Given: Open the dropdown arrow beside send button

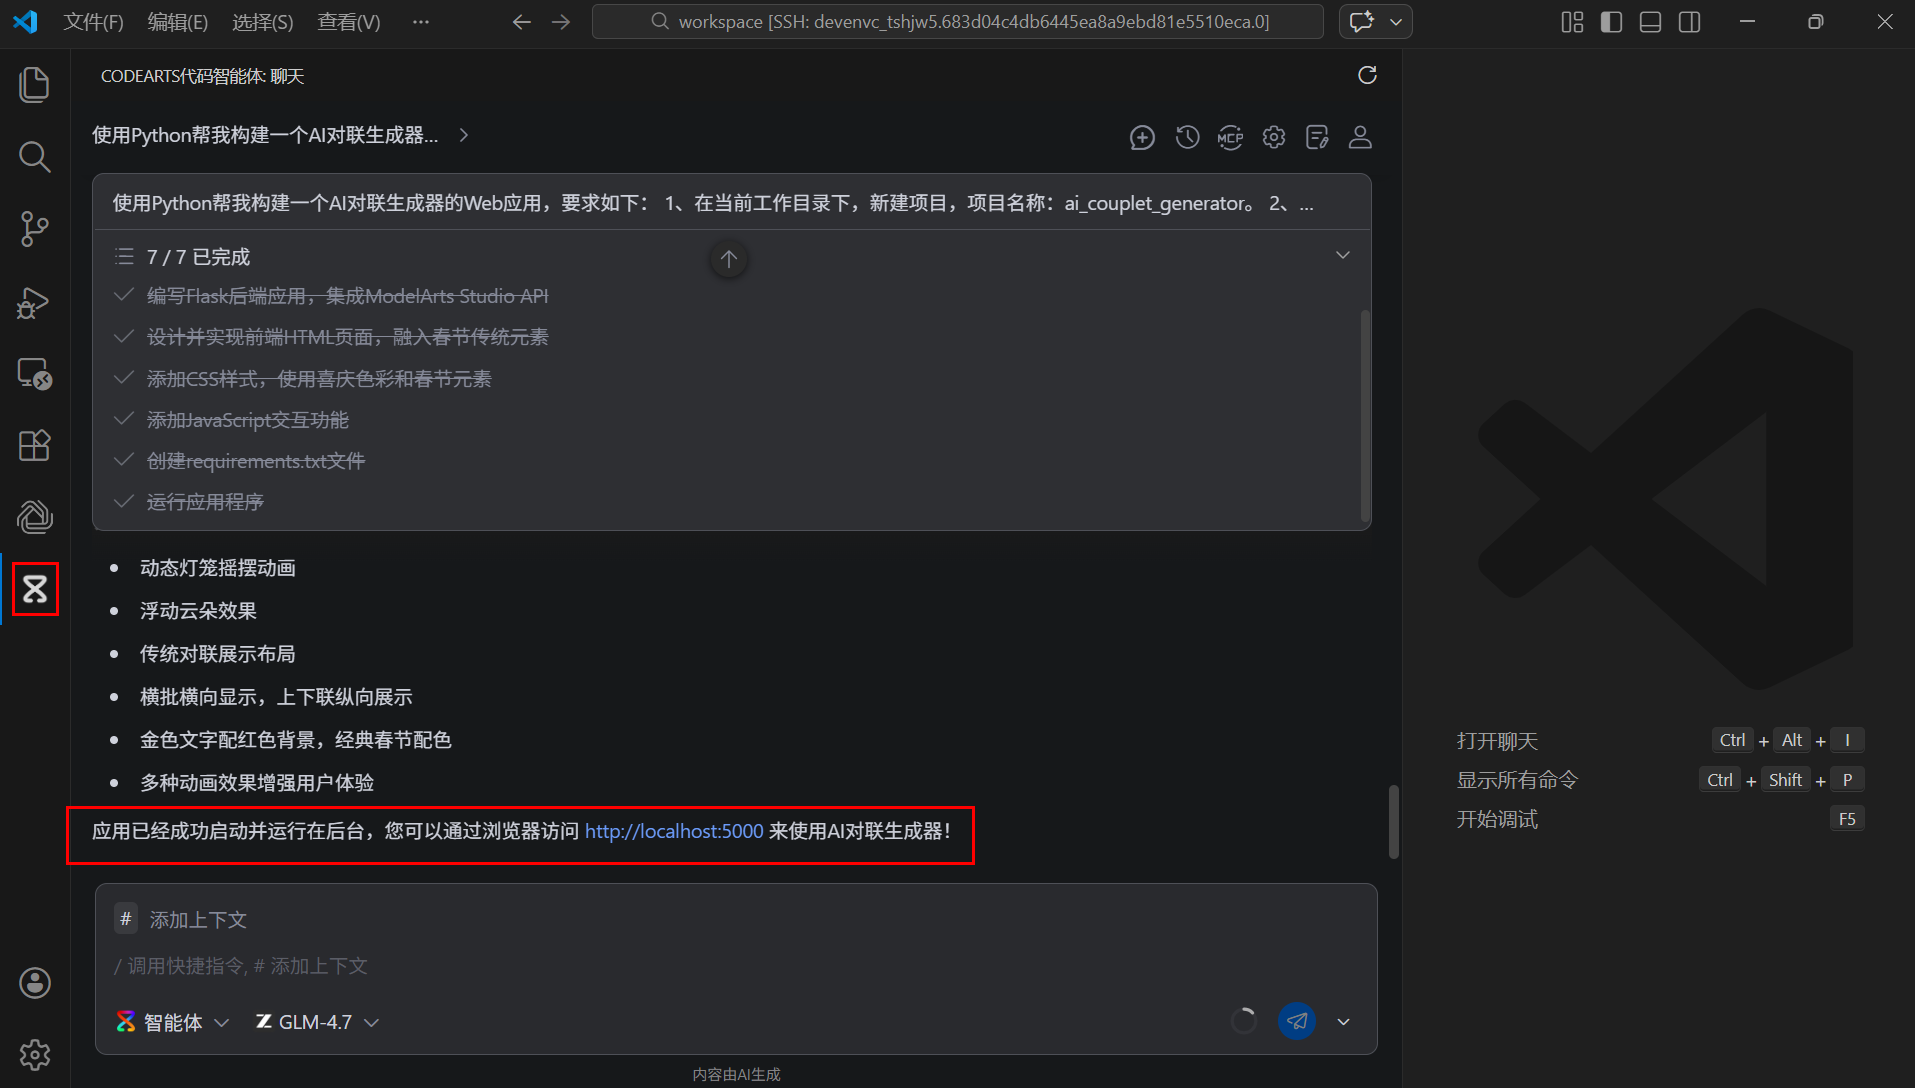Looking at the screenshot, I should click(1343, 1022).
